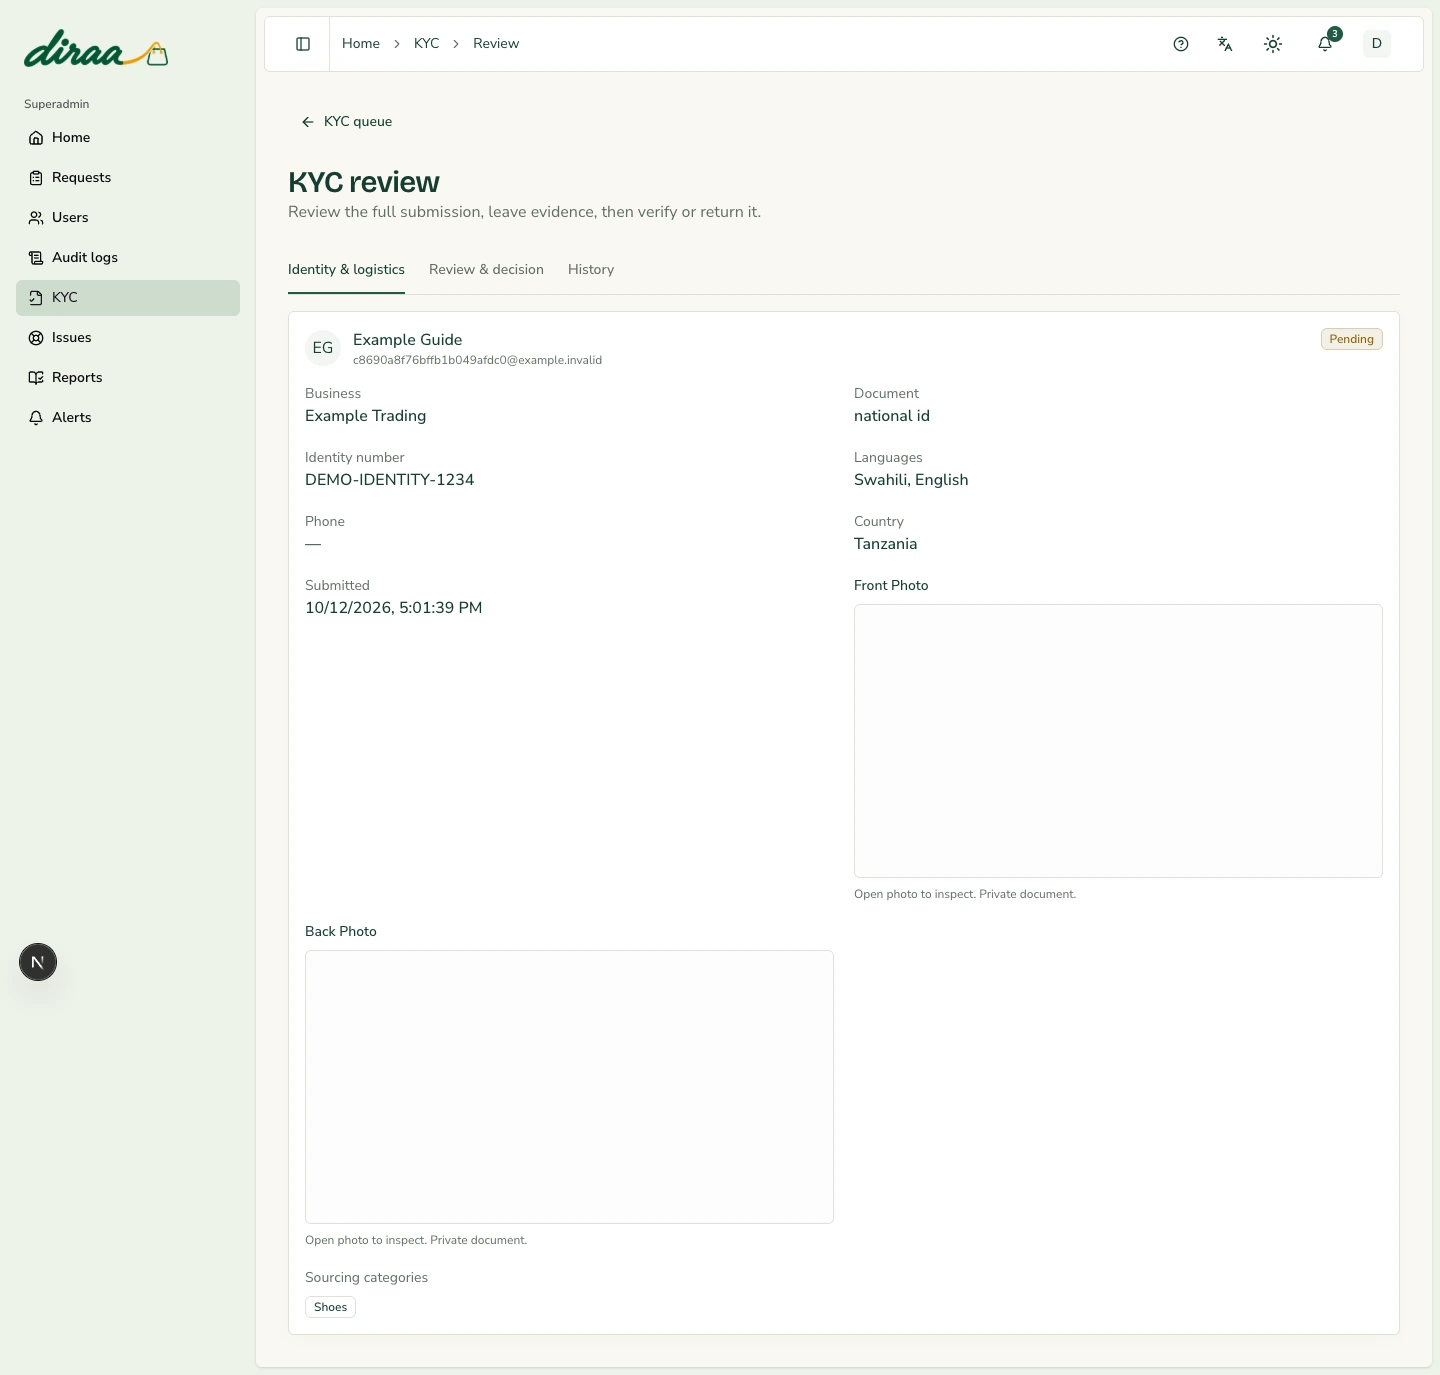
Task: Click the Pending status badge
Action: (x=1352, y=339)
